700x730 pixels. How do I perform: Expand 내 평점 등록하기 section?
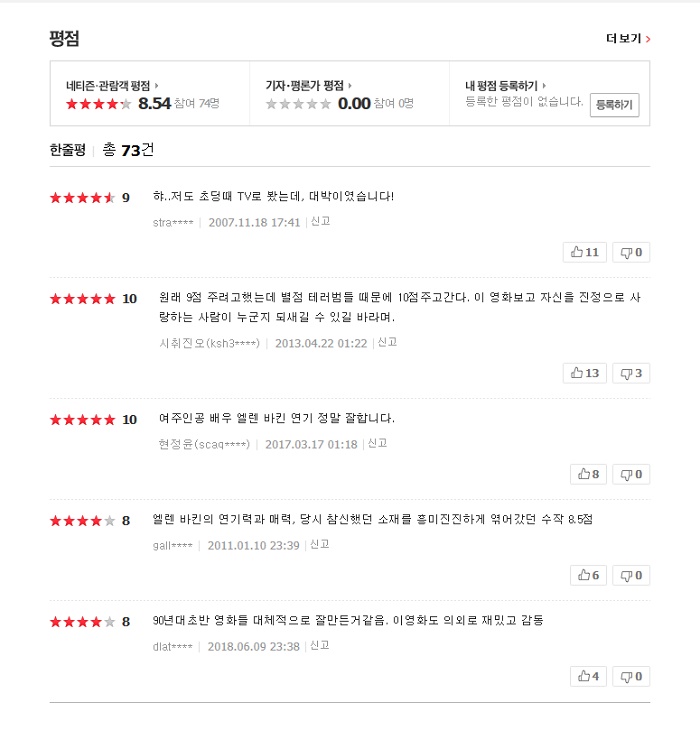coord(505,86)
